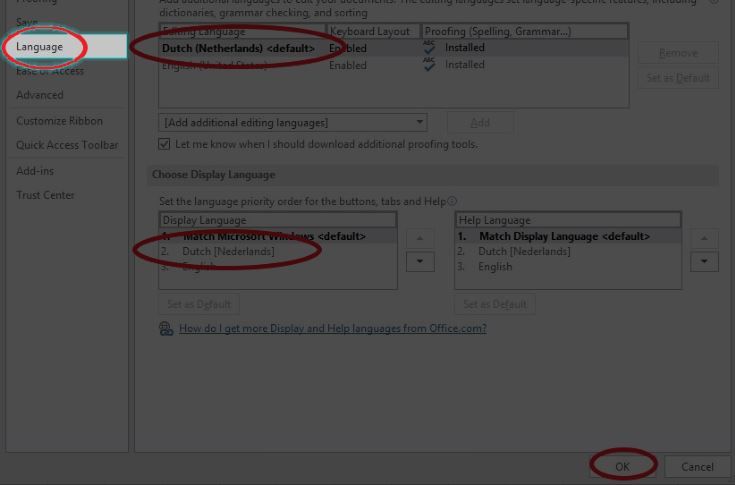This screenshot has height=485, width=735.
Task: Click the proofing Installed icon for English
Action: coord(429,65)
